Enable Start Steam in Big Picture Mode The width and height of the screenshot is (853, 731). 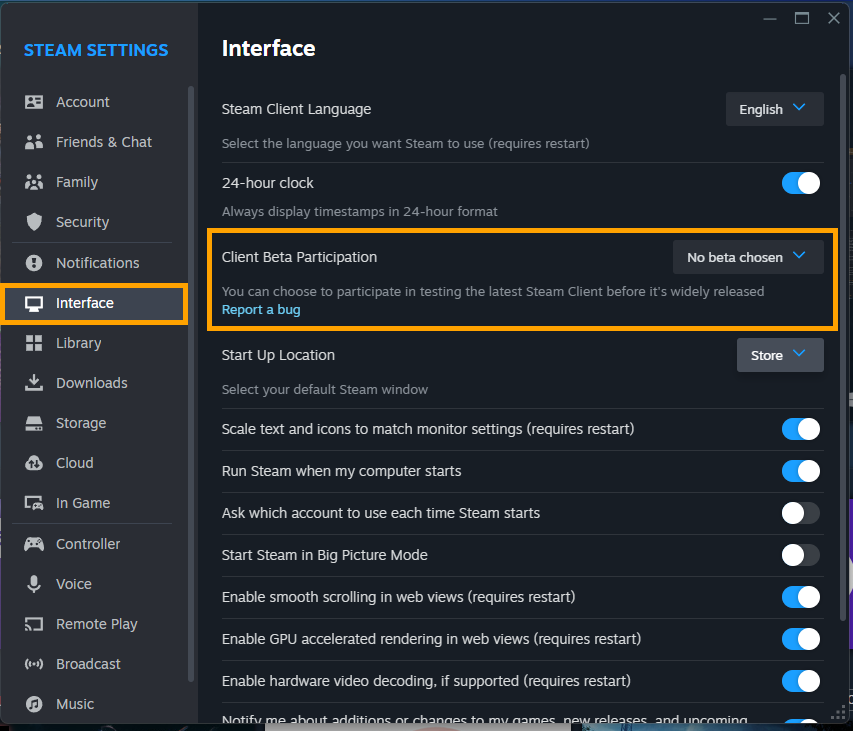(801, 555)
